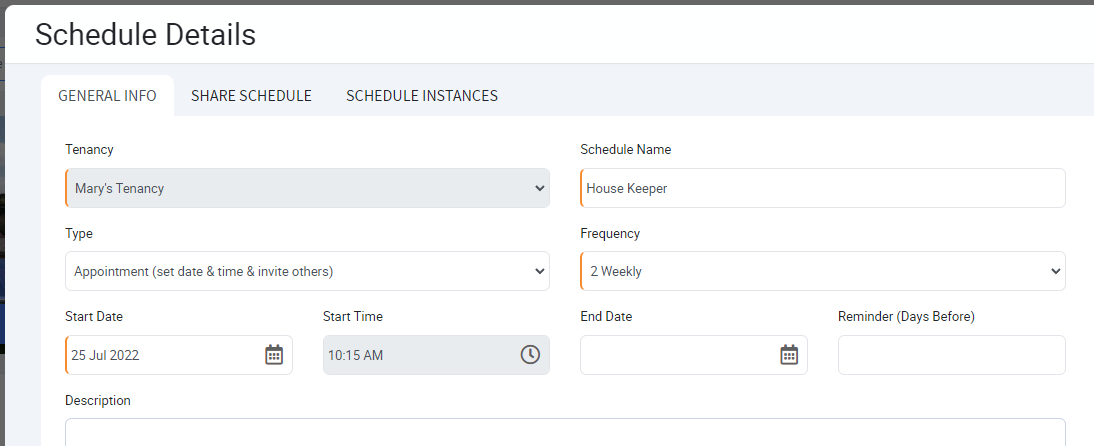Image resolution: width=1094 pixels, height=446 pixels.
Task: Click the Schedule Name field with House Keeper
Action: pyautogui.click(x=823, y=188)
